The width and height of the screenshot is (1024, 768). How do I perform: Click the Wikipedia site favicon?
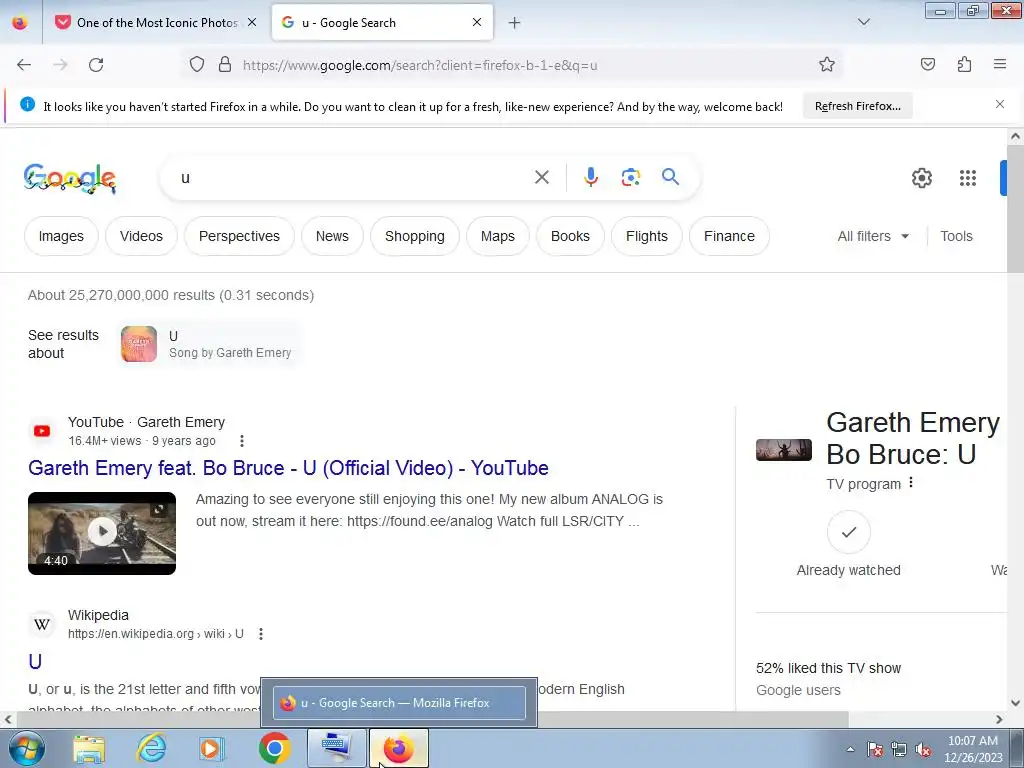42,624
